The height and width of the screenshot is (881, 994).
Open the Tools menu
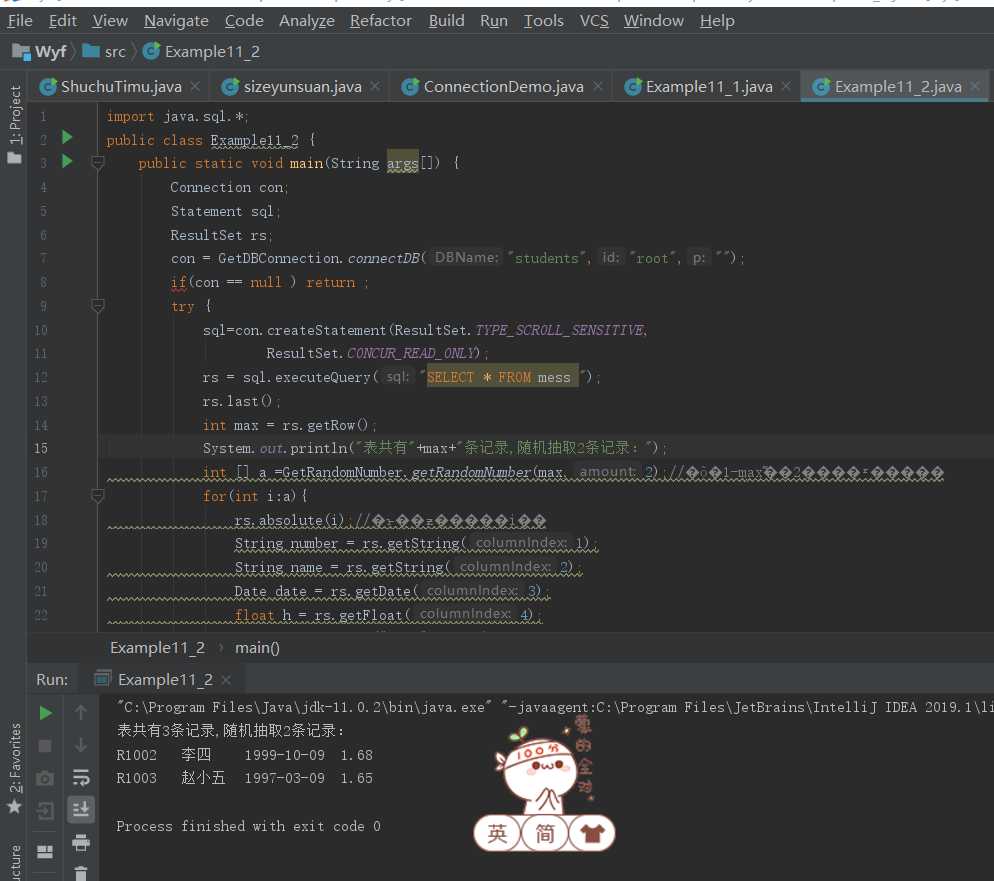pos(543,21)
